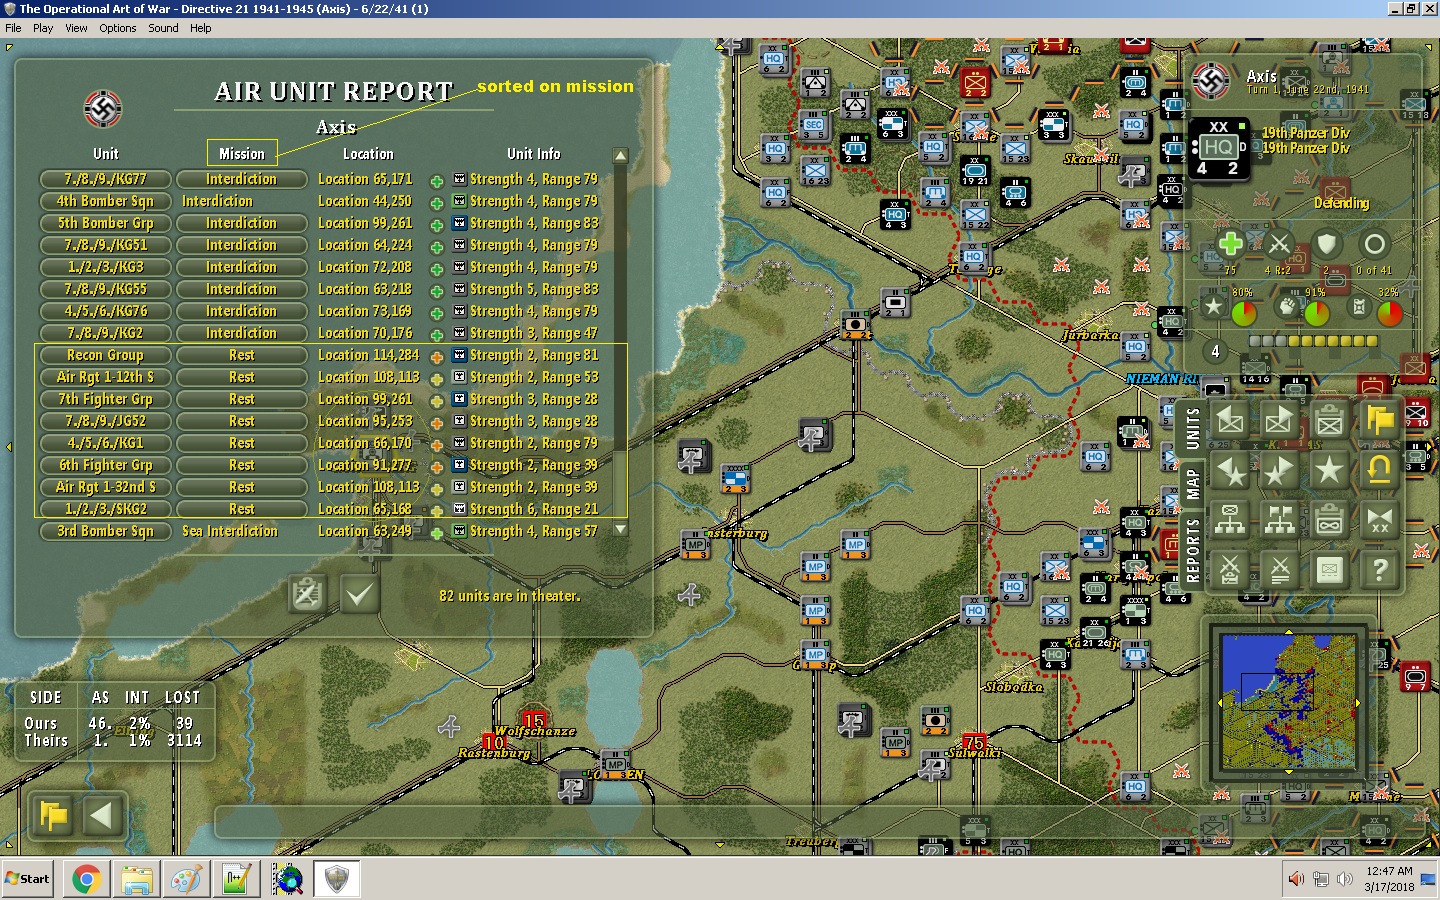1440x900 pixels.
Task: Confirm the report with the checkmark button
Action: click(x=358, y=594)
